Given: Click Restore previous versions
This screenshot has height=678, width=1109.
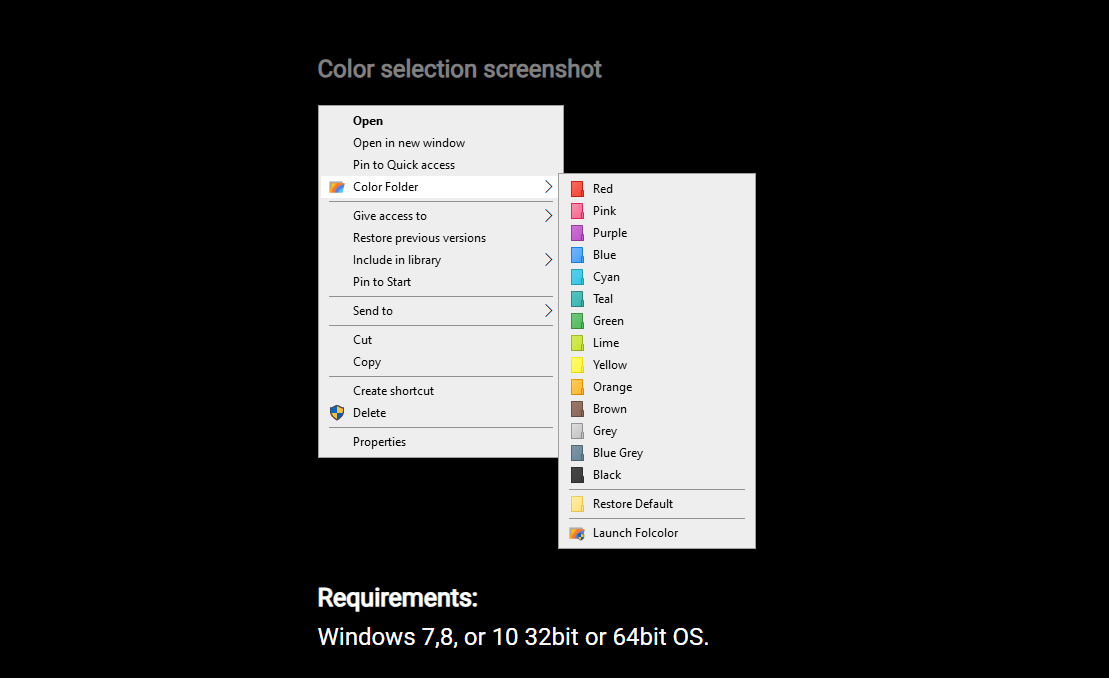Looking at the screenshot, I should click(x=419, y=237).
